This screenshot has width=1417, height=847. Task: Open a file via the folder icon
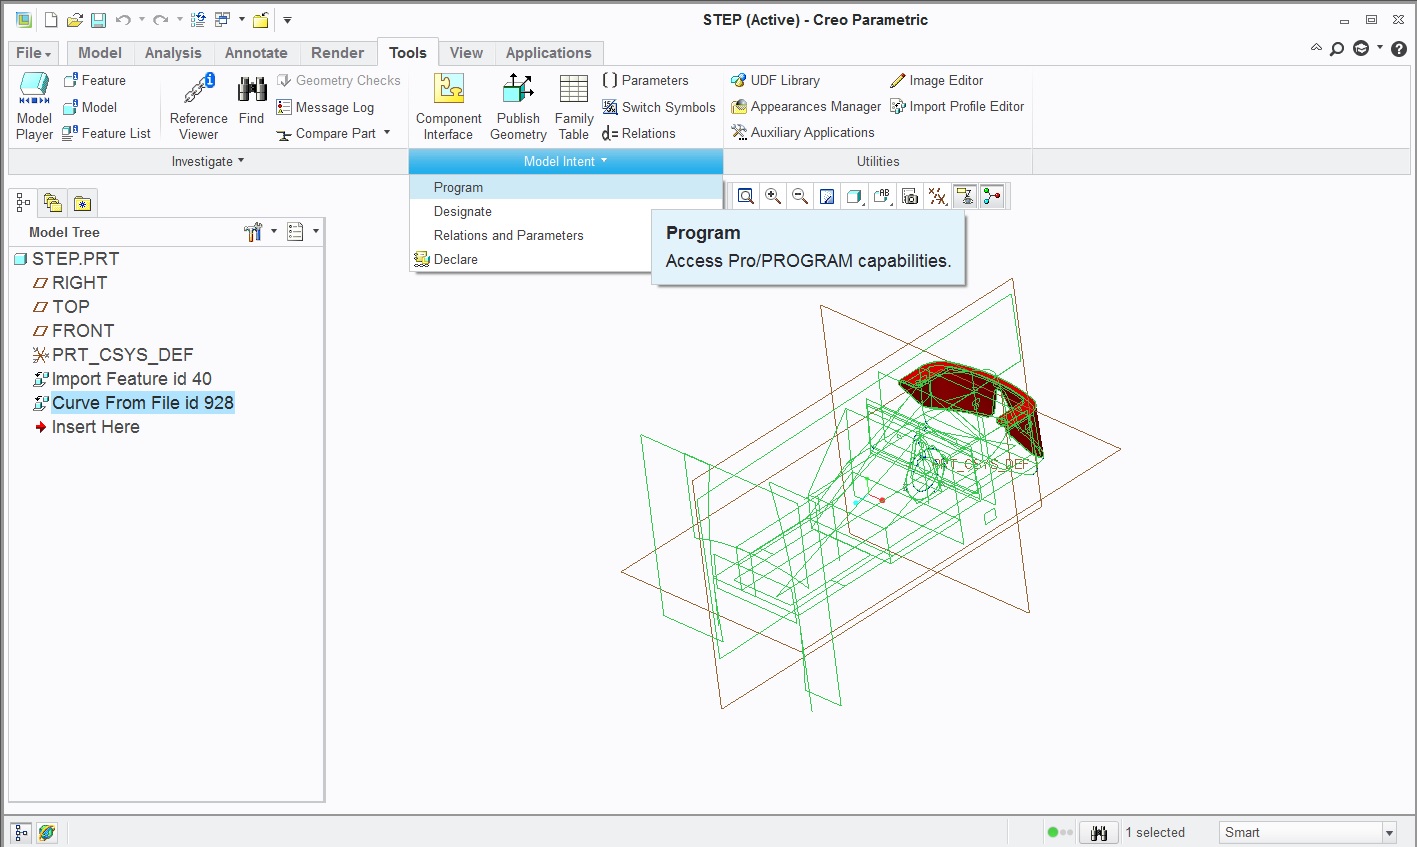click(x=75, y=20)
